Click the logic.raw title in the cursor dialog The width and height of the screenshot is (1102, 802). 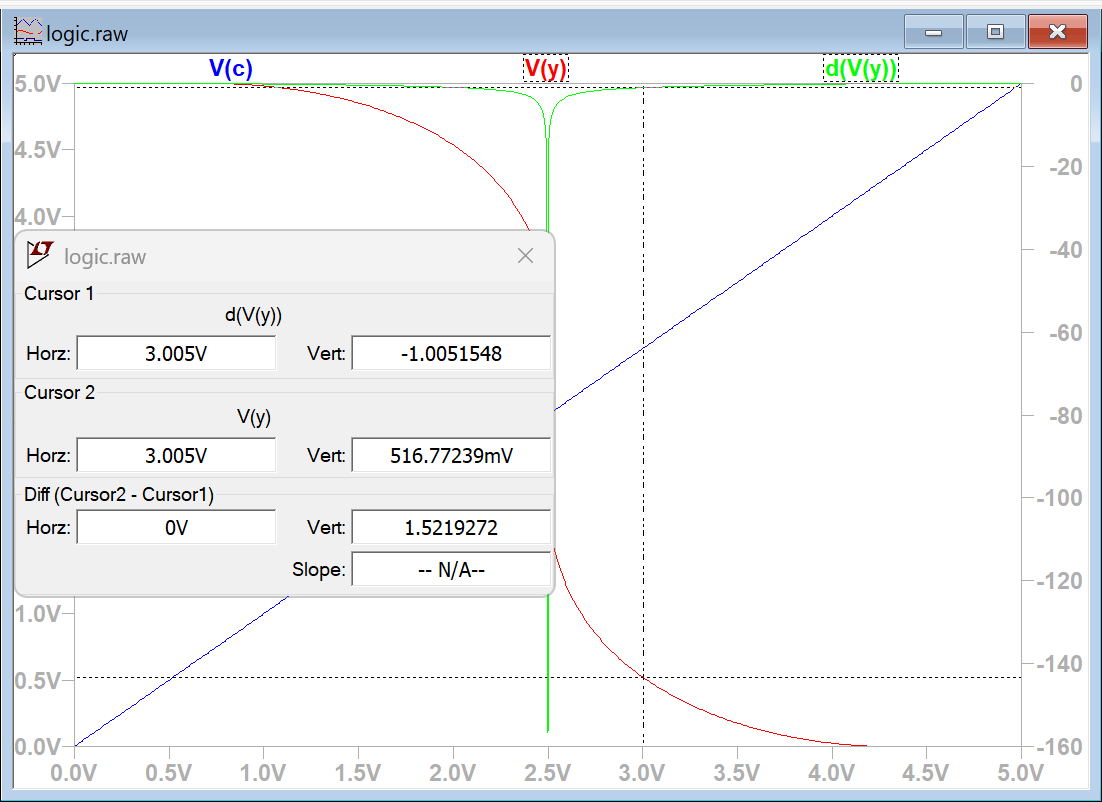[x=105, y=257]
